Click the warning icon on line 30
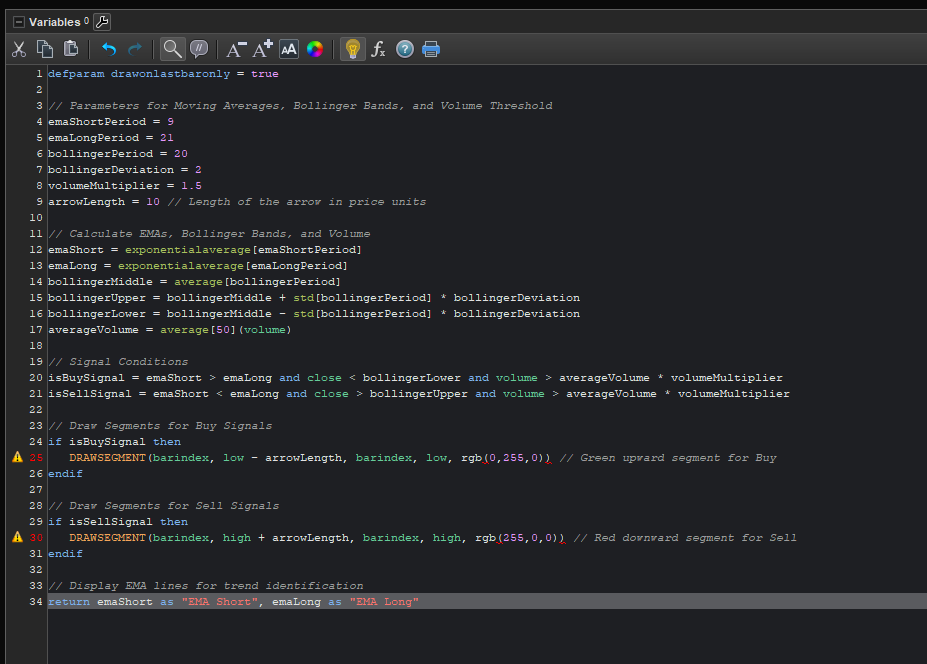The image size is (927, 664). tap(17, 537)
